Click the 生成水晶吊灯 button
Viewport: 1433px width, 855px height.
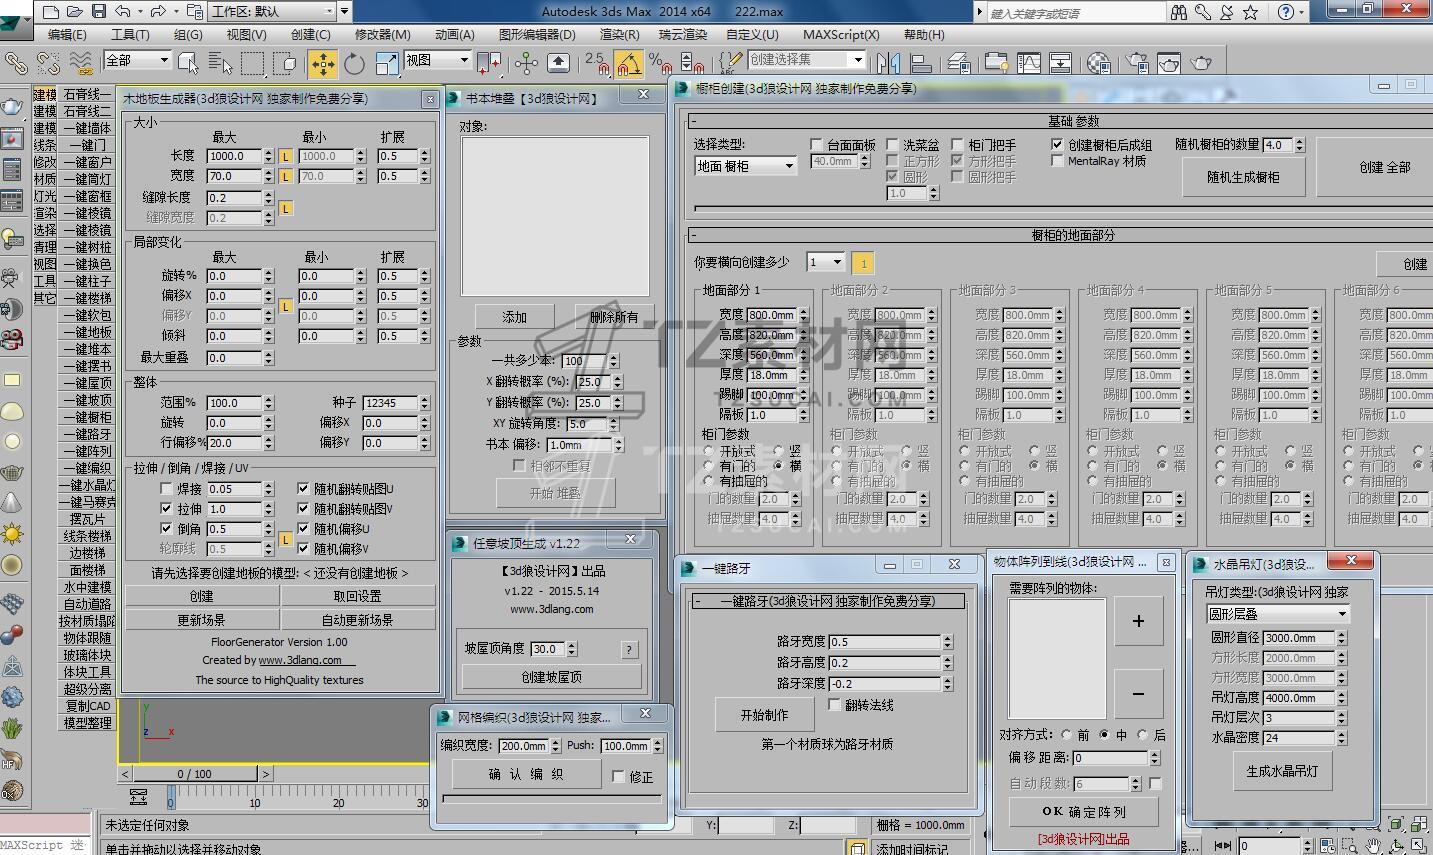pos(1281,771)
